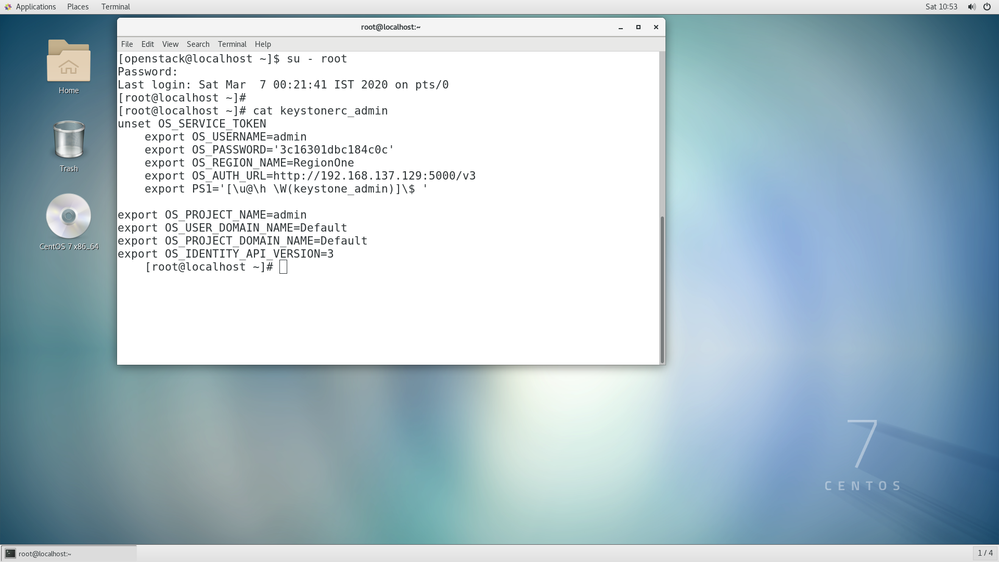Click the Applications menu foot icon
The image size is (999, 562).
tap(8, 7)
